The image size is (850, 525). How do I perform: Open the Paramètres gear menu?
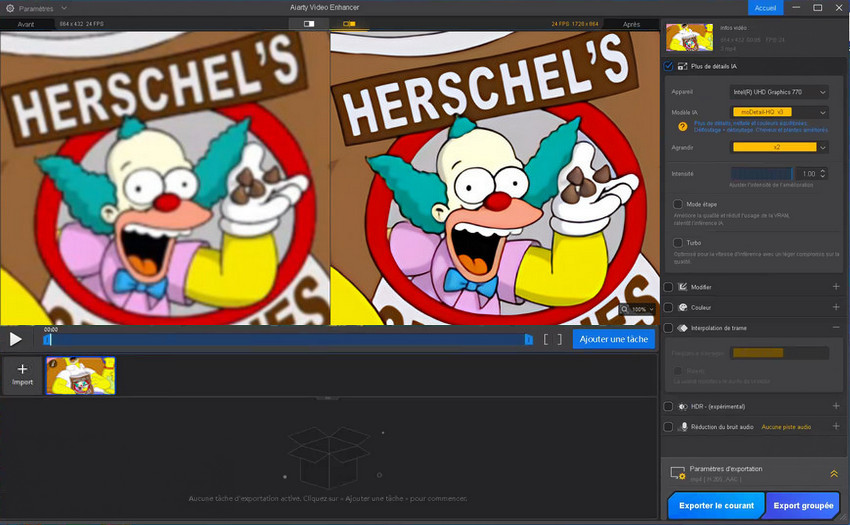(10, 8)
